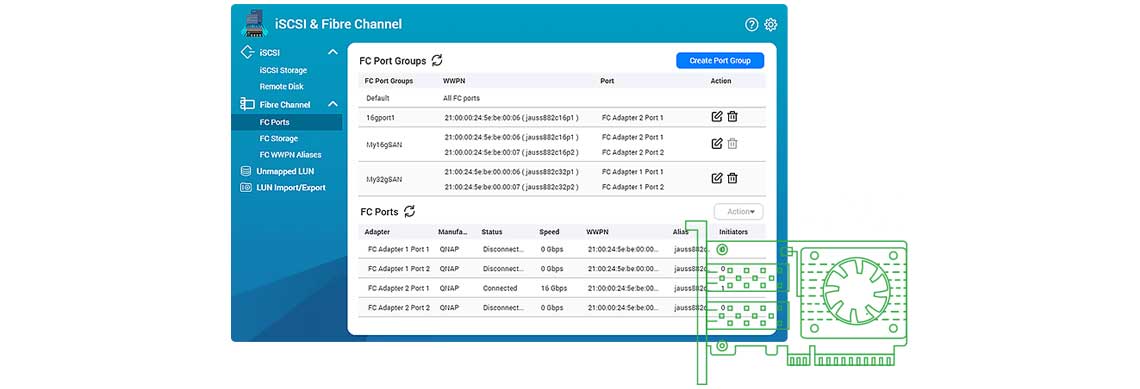Click the iSCSI & Fibre Channel app logo
Screen dimensions: 1140x389
254,23
